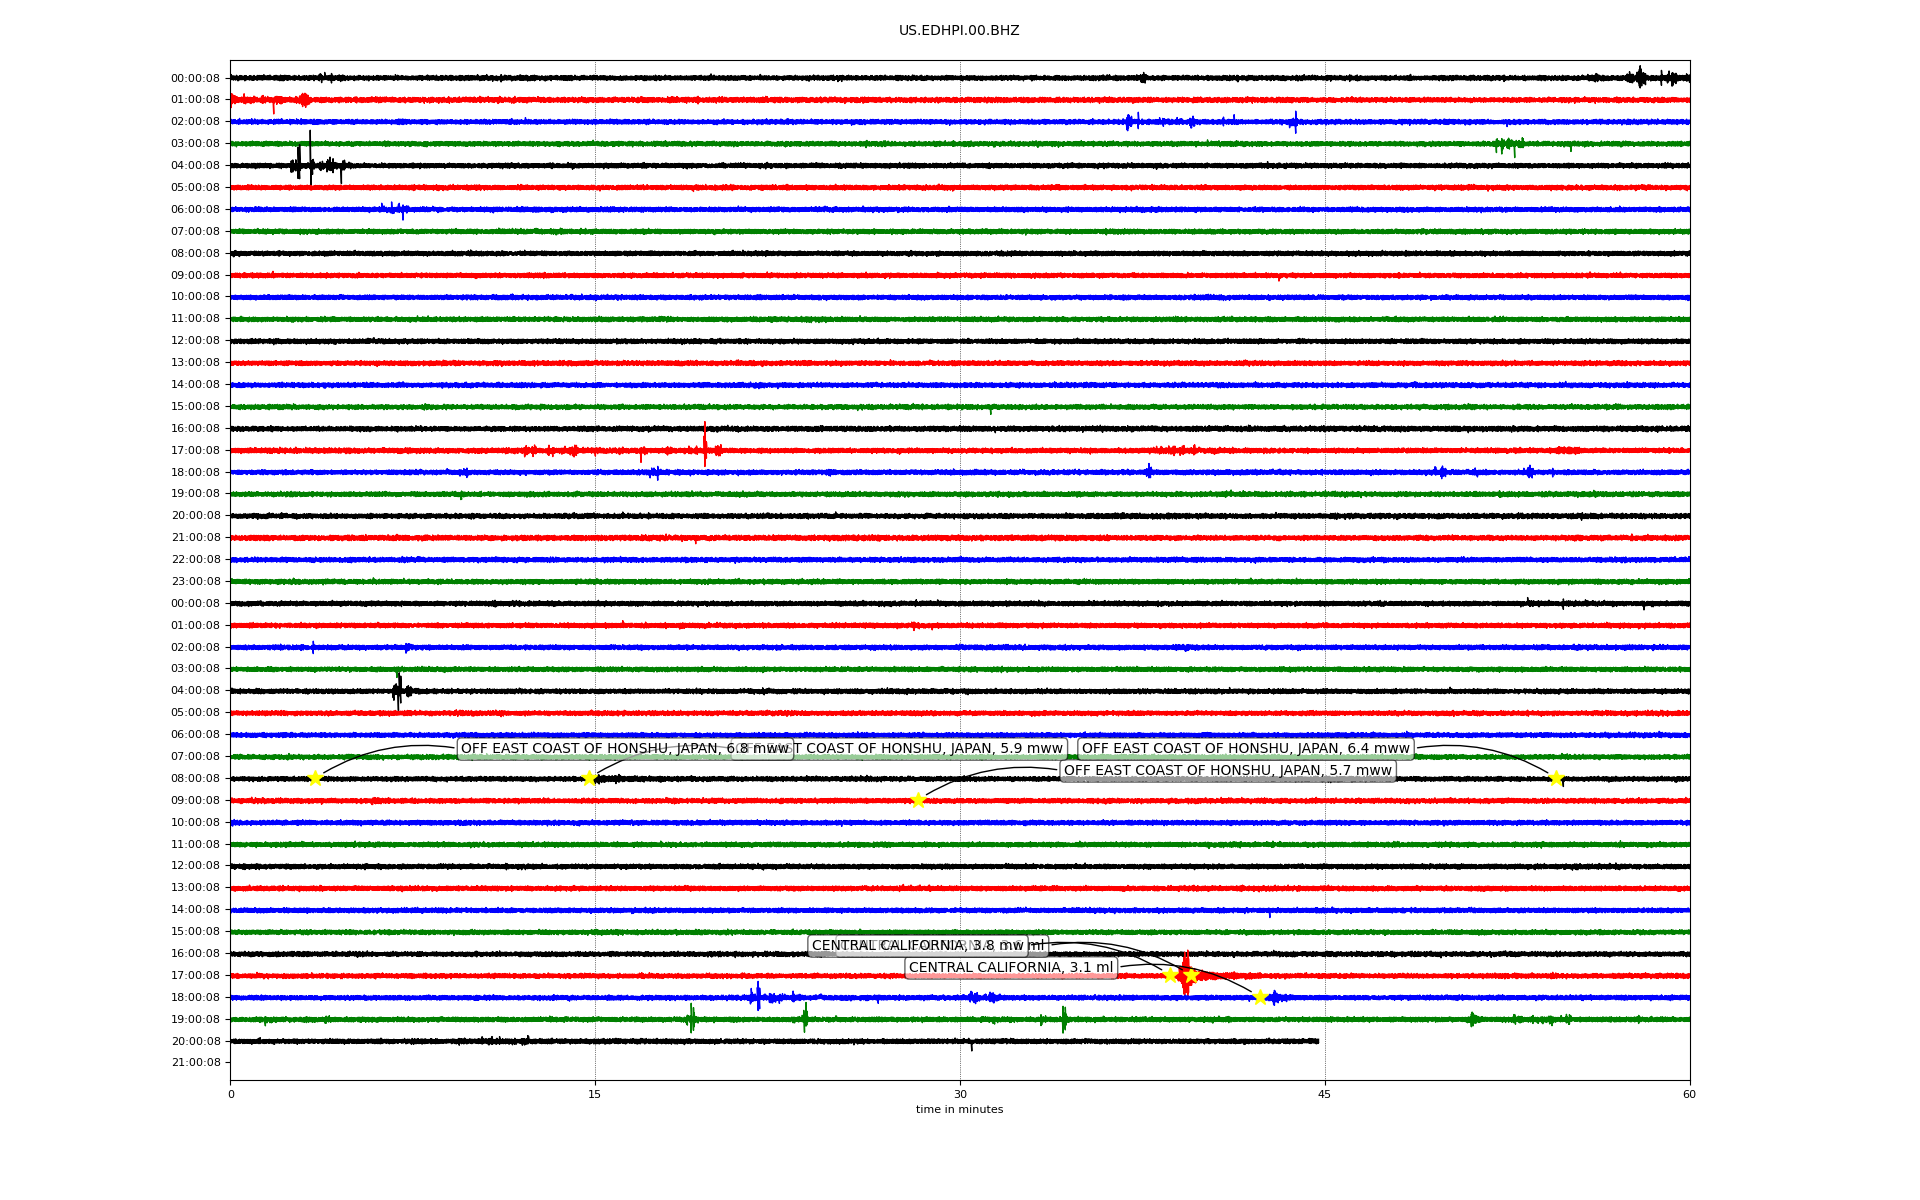Click the star marker for the Honshu 5.9 mww event
The width and height of the screenshot is (1920, 1200).
[x=589, y=779]
